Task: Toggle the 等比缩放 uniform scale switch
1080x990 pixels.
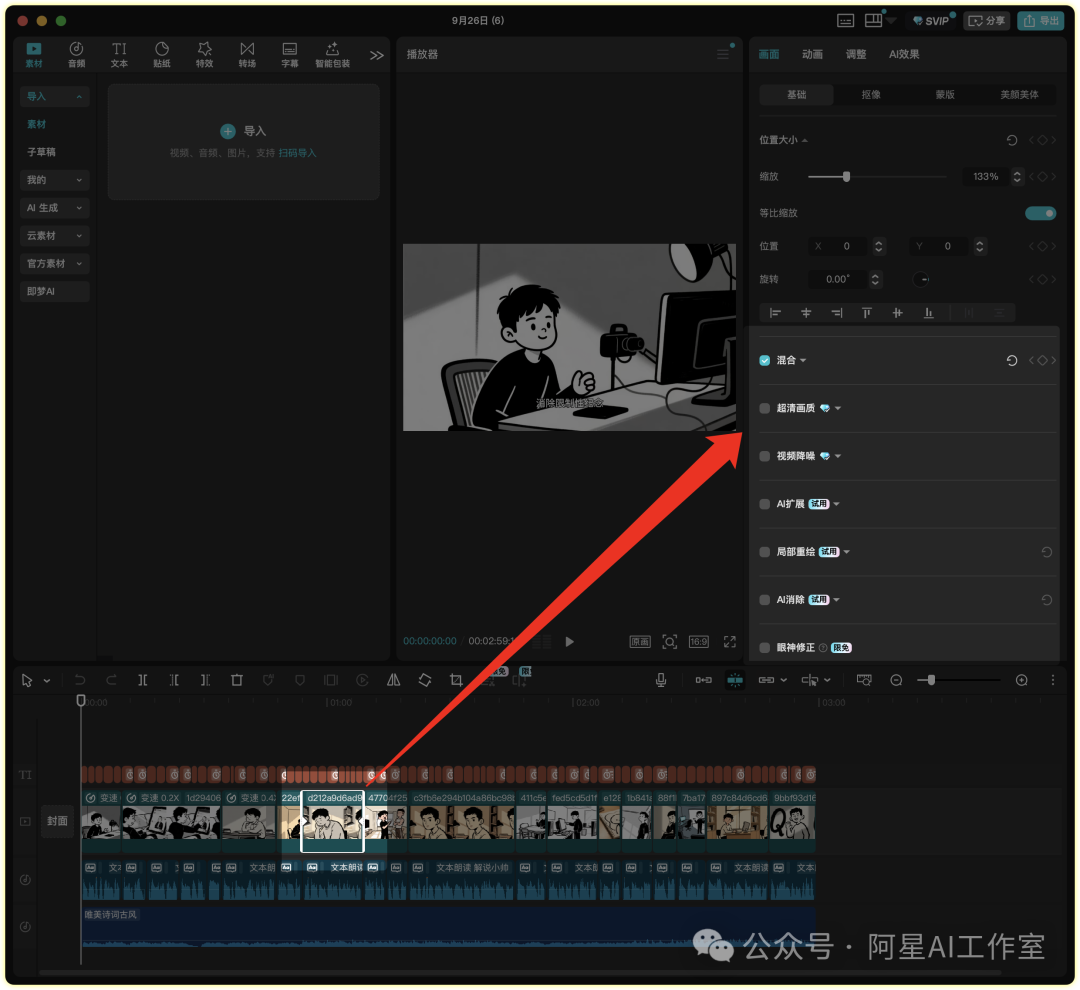Action: tap(1040, 213)
